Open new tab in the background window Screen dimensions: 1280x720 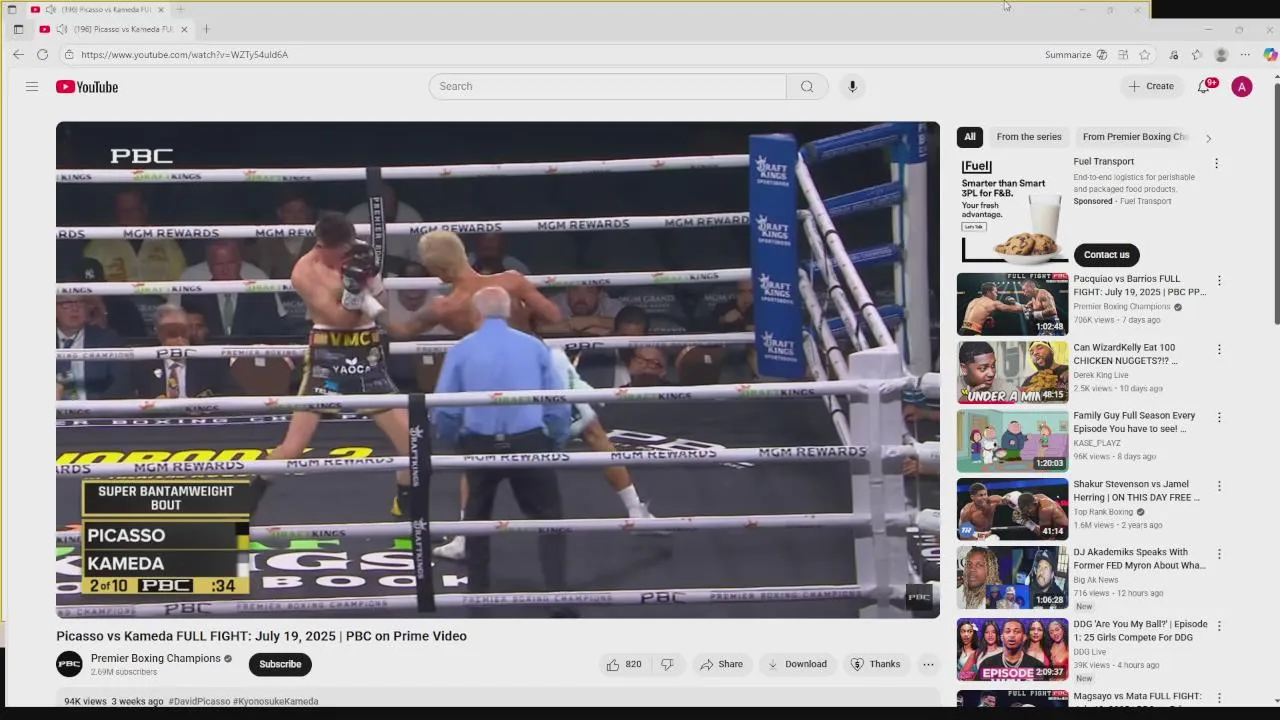[x=180, y=9]
